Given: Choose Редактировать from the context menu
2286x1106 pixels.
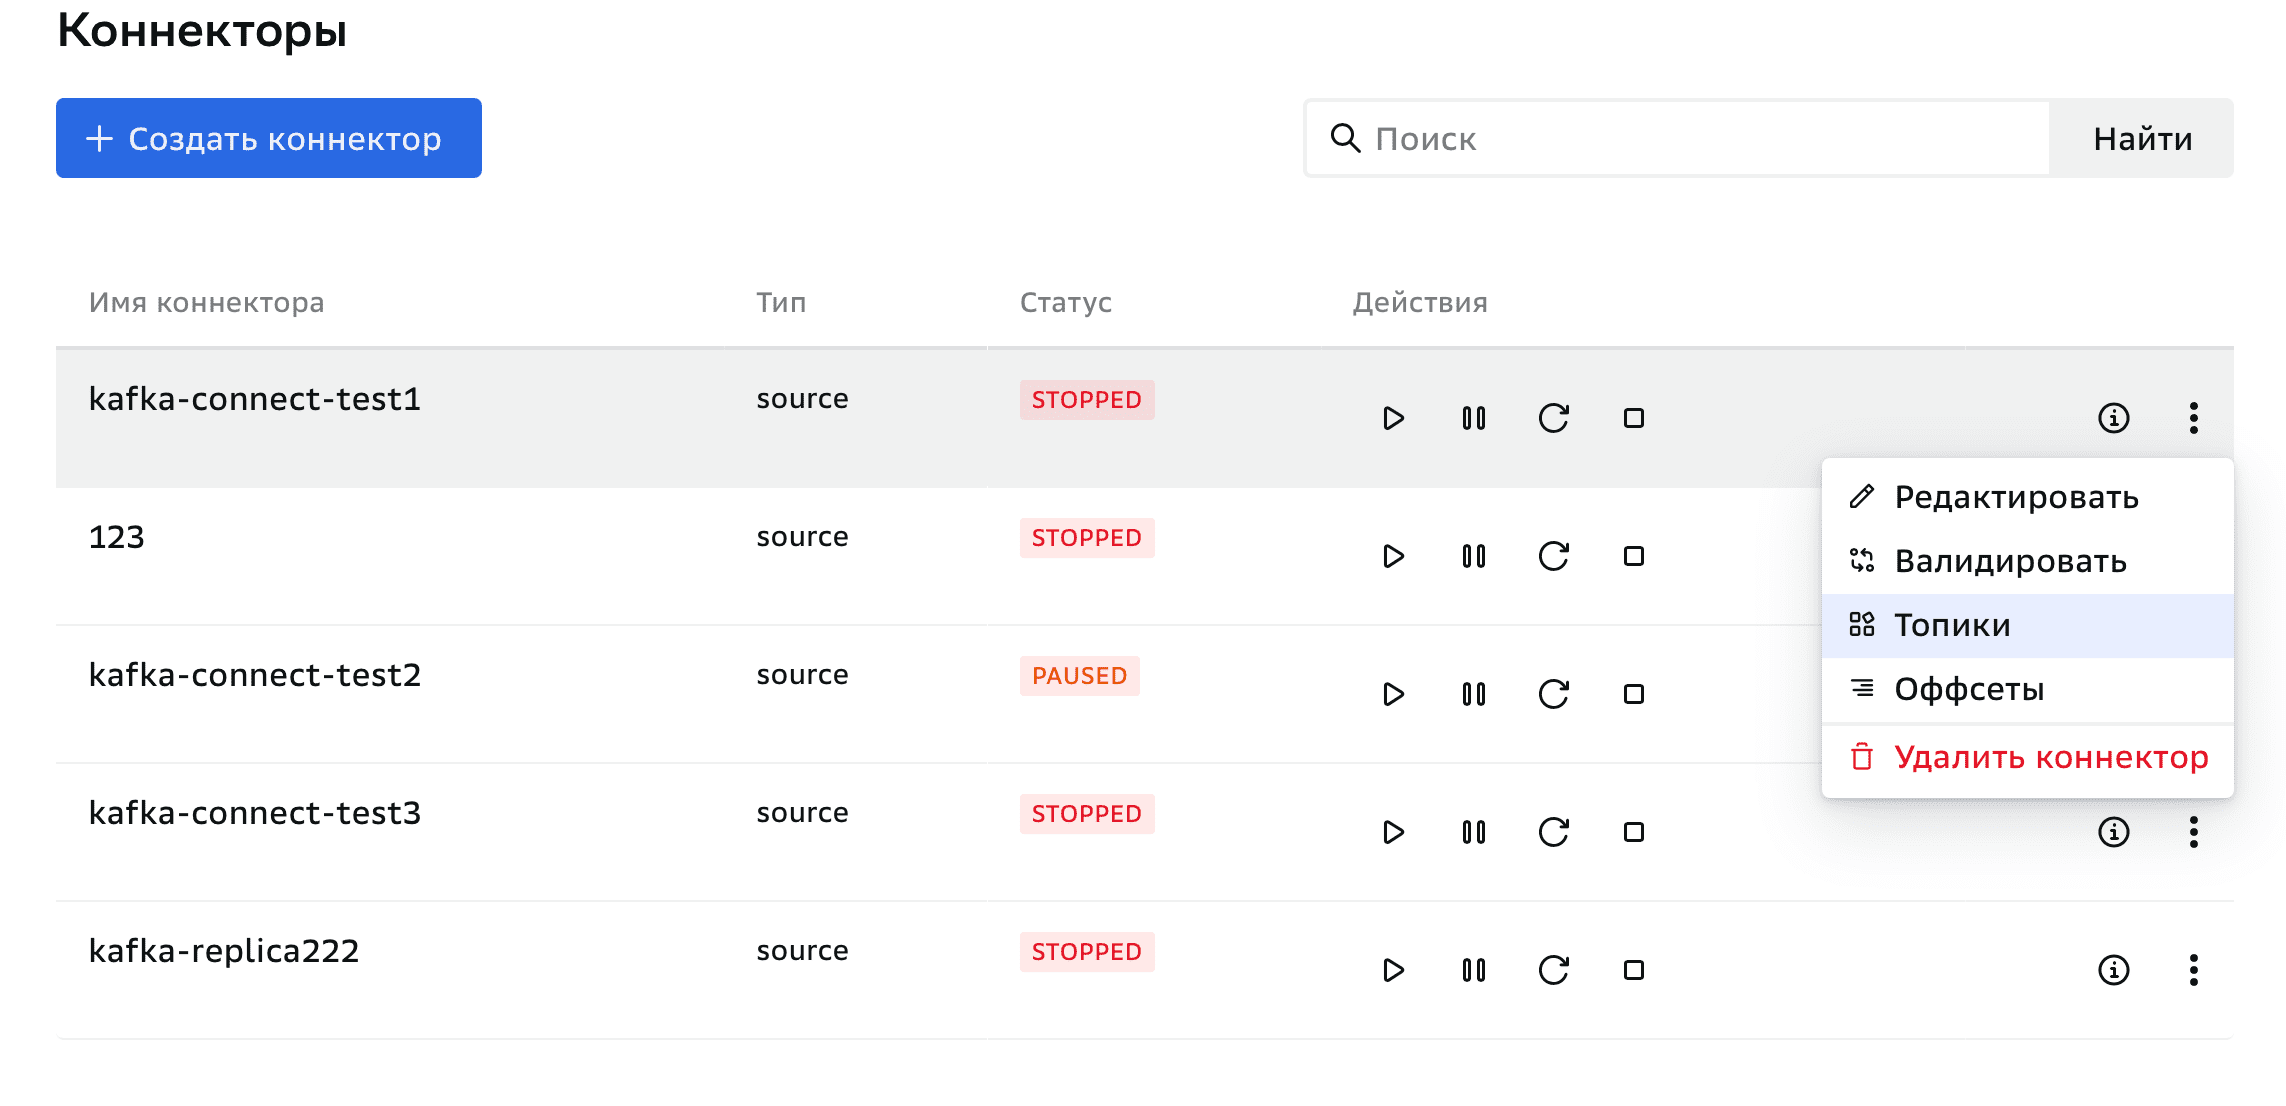Looking at the screenshot, I should coord(2015,497).
